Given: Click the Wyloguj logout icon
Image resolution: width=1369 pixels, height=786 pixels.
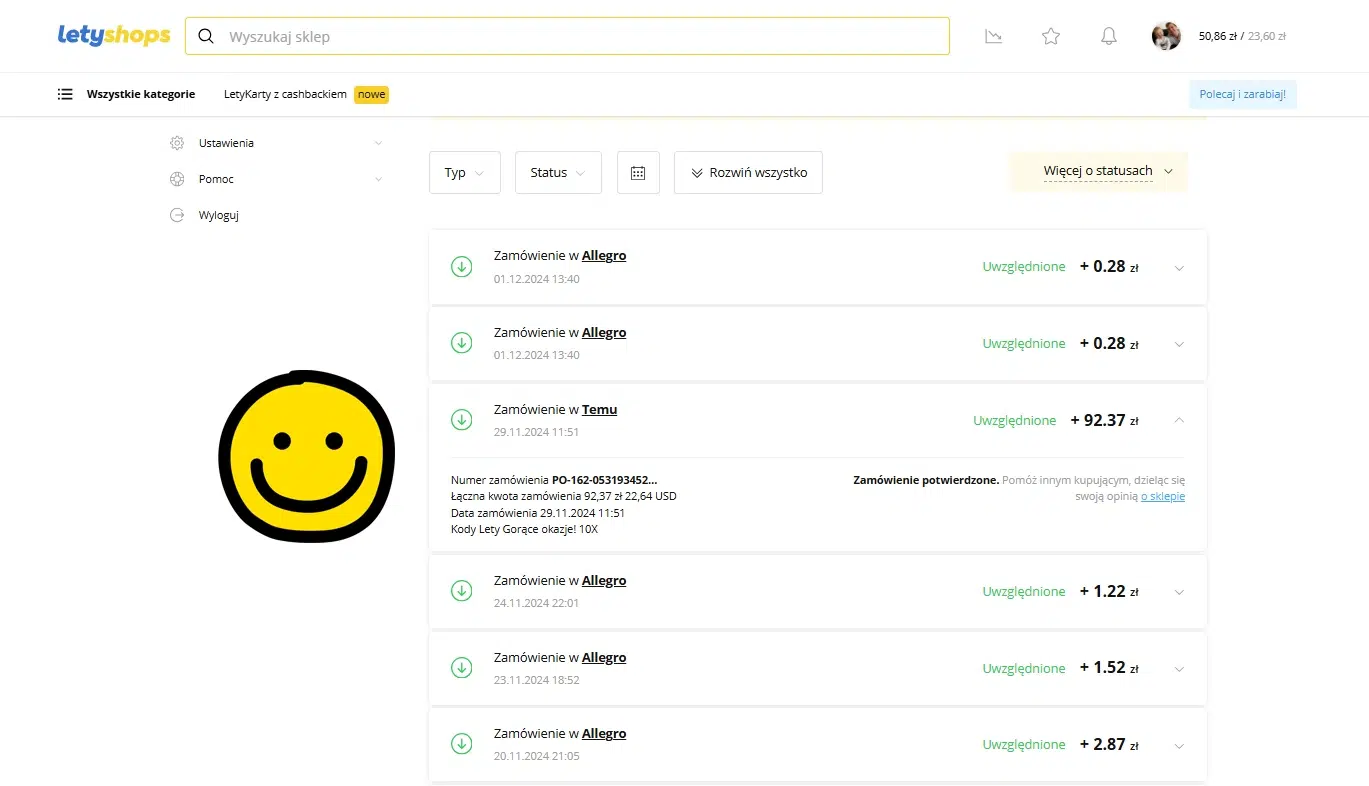Looking at the screenshot, I should click(177, 215).
